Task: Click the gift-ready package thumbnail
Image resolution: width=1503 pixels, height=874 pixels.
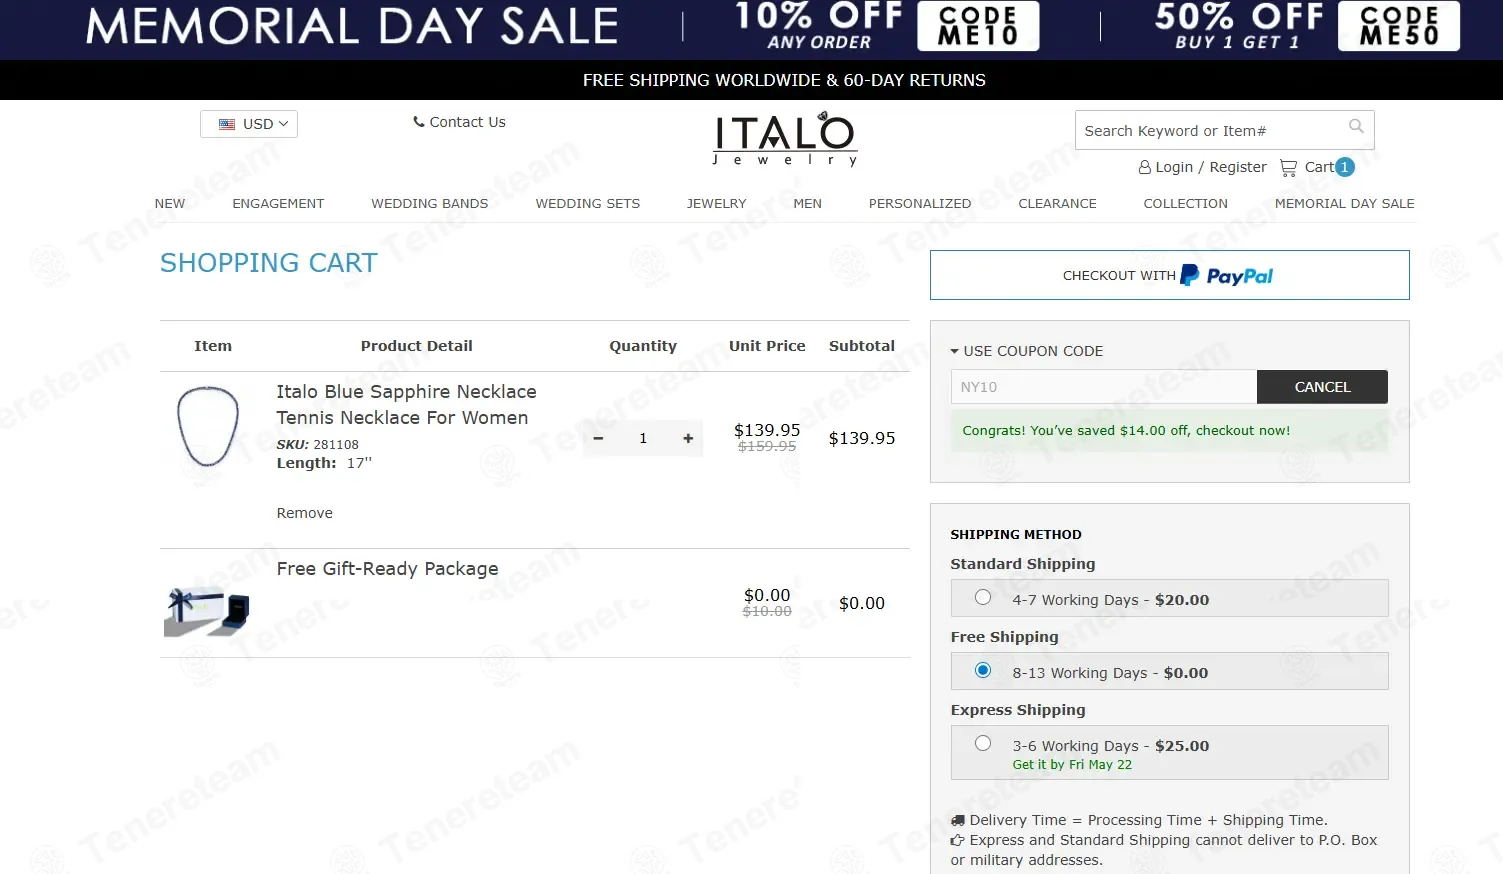Action: 207,610
